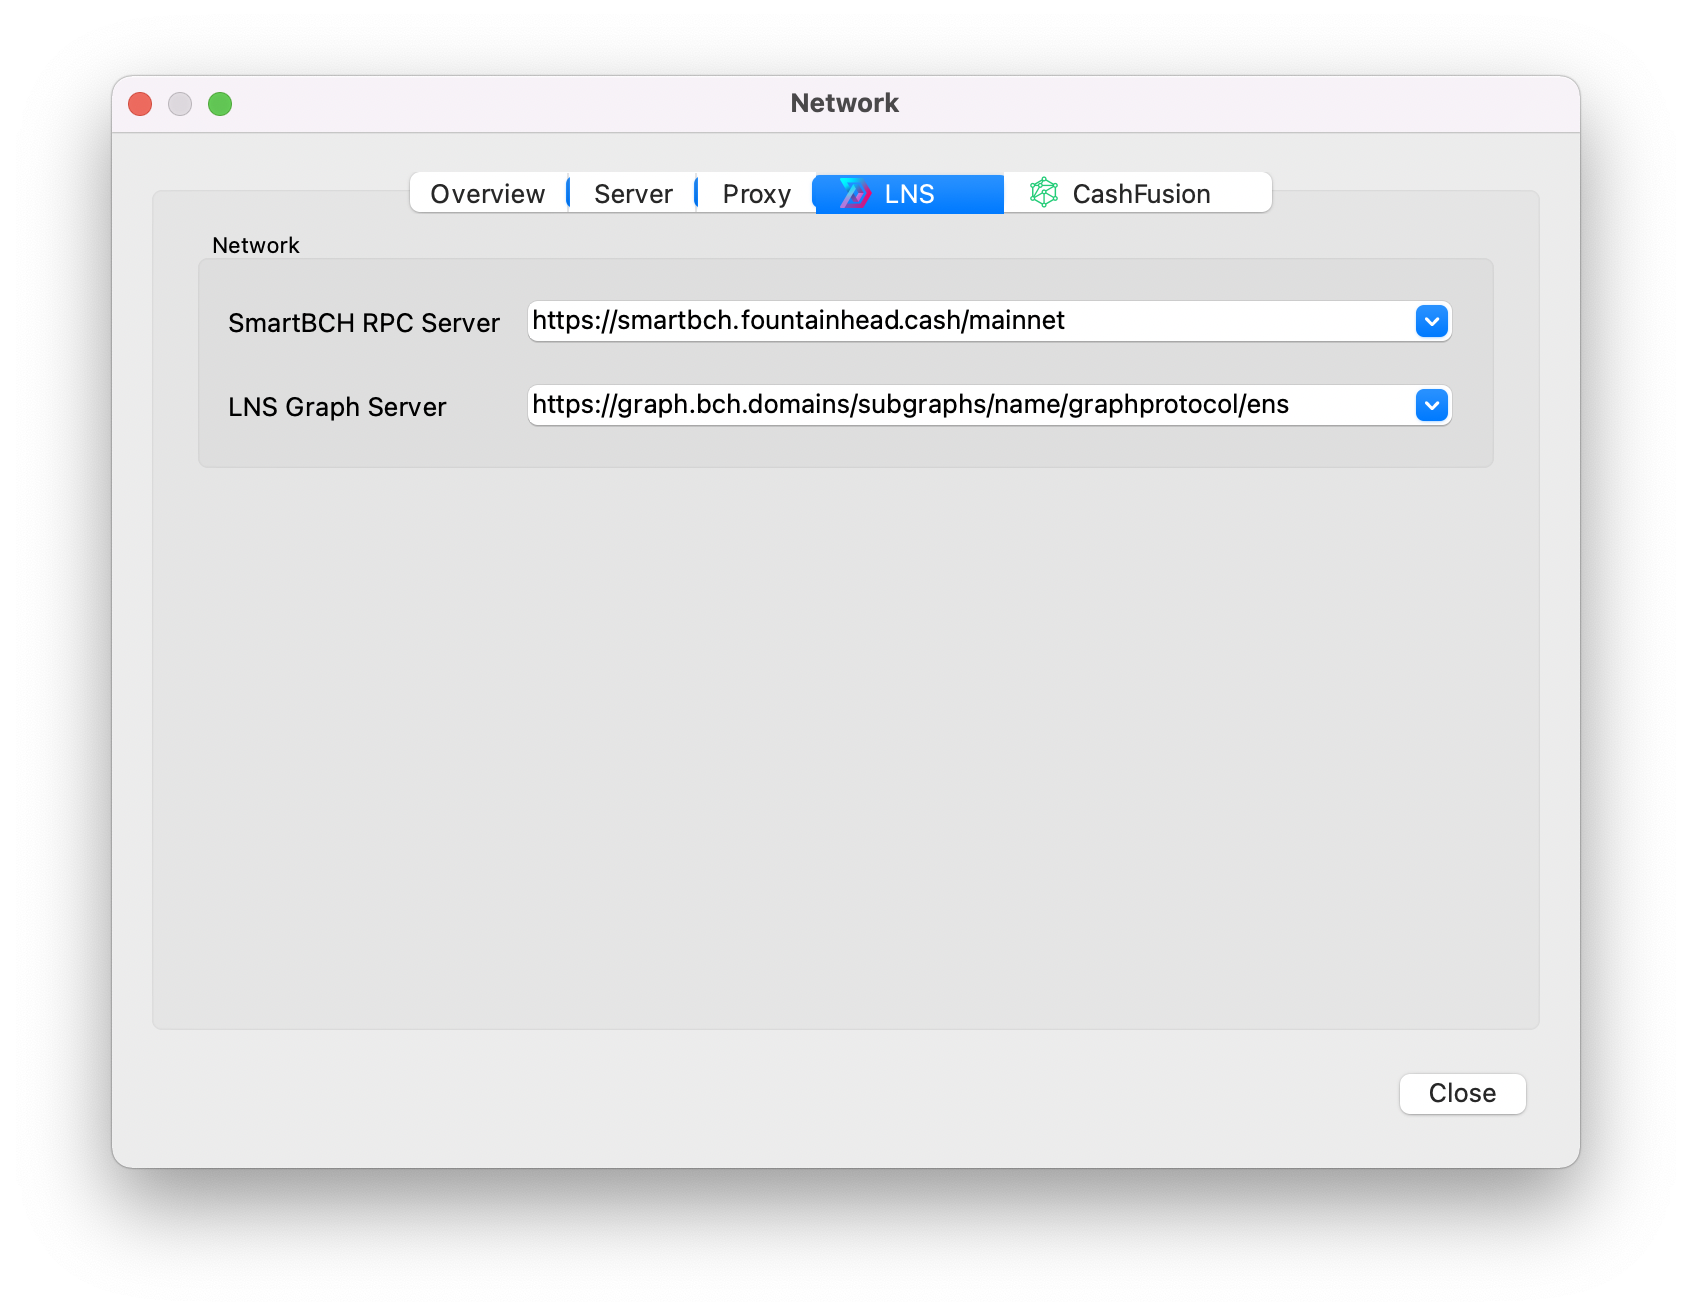Image resolution: width=1692 pixels, height=1316 pixels.
Task: Click the Network window title text
Action: pos(845,103)
